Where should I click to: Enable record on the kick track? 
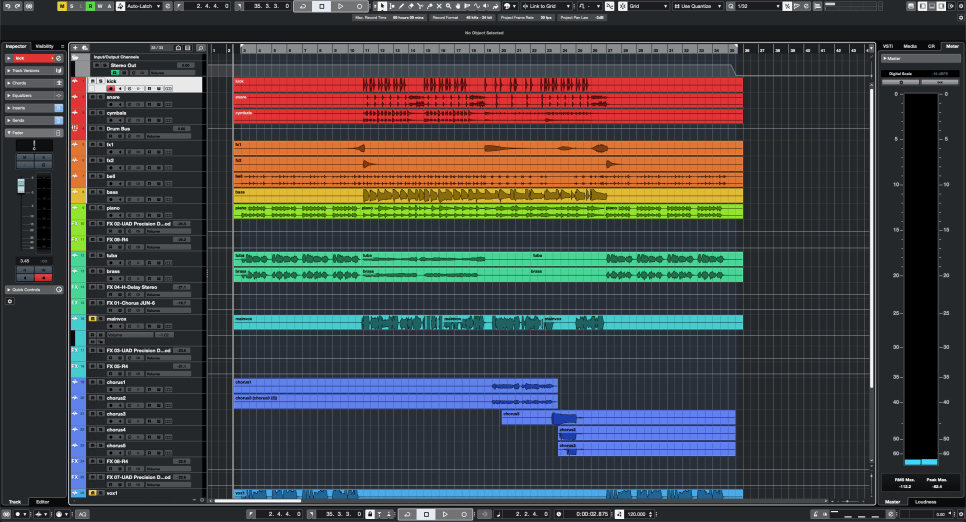click(x=111, y=89)
